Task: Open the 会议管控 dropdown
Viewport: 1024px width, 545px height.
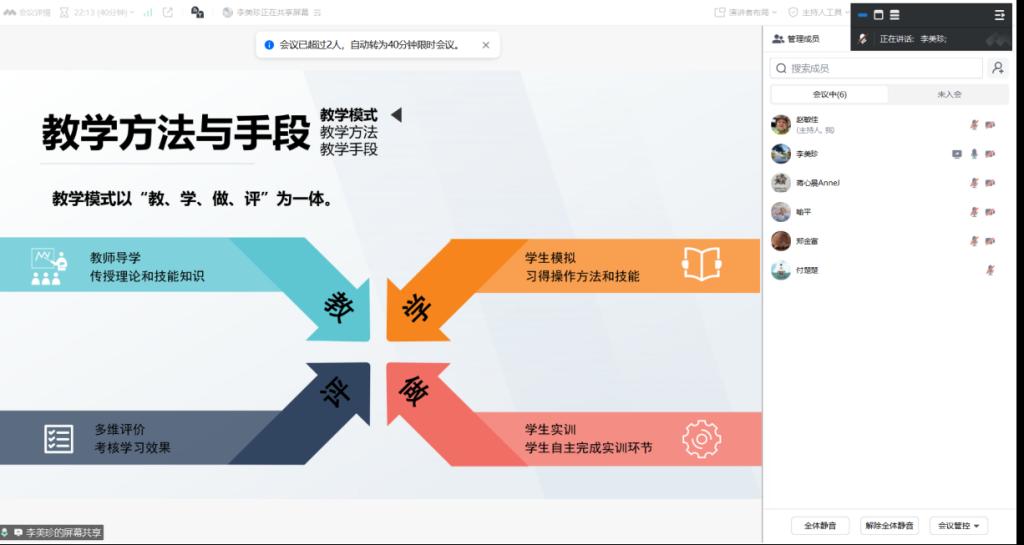Action: 959,525
